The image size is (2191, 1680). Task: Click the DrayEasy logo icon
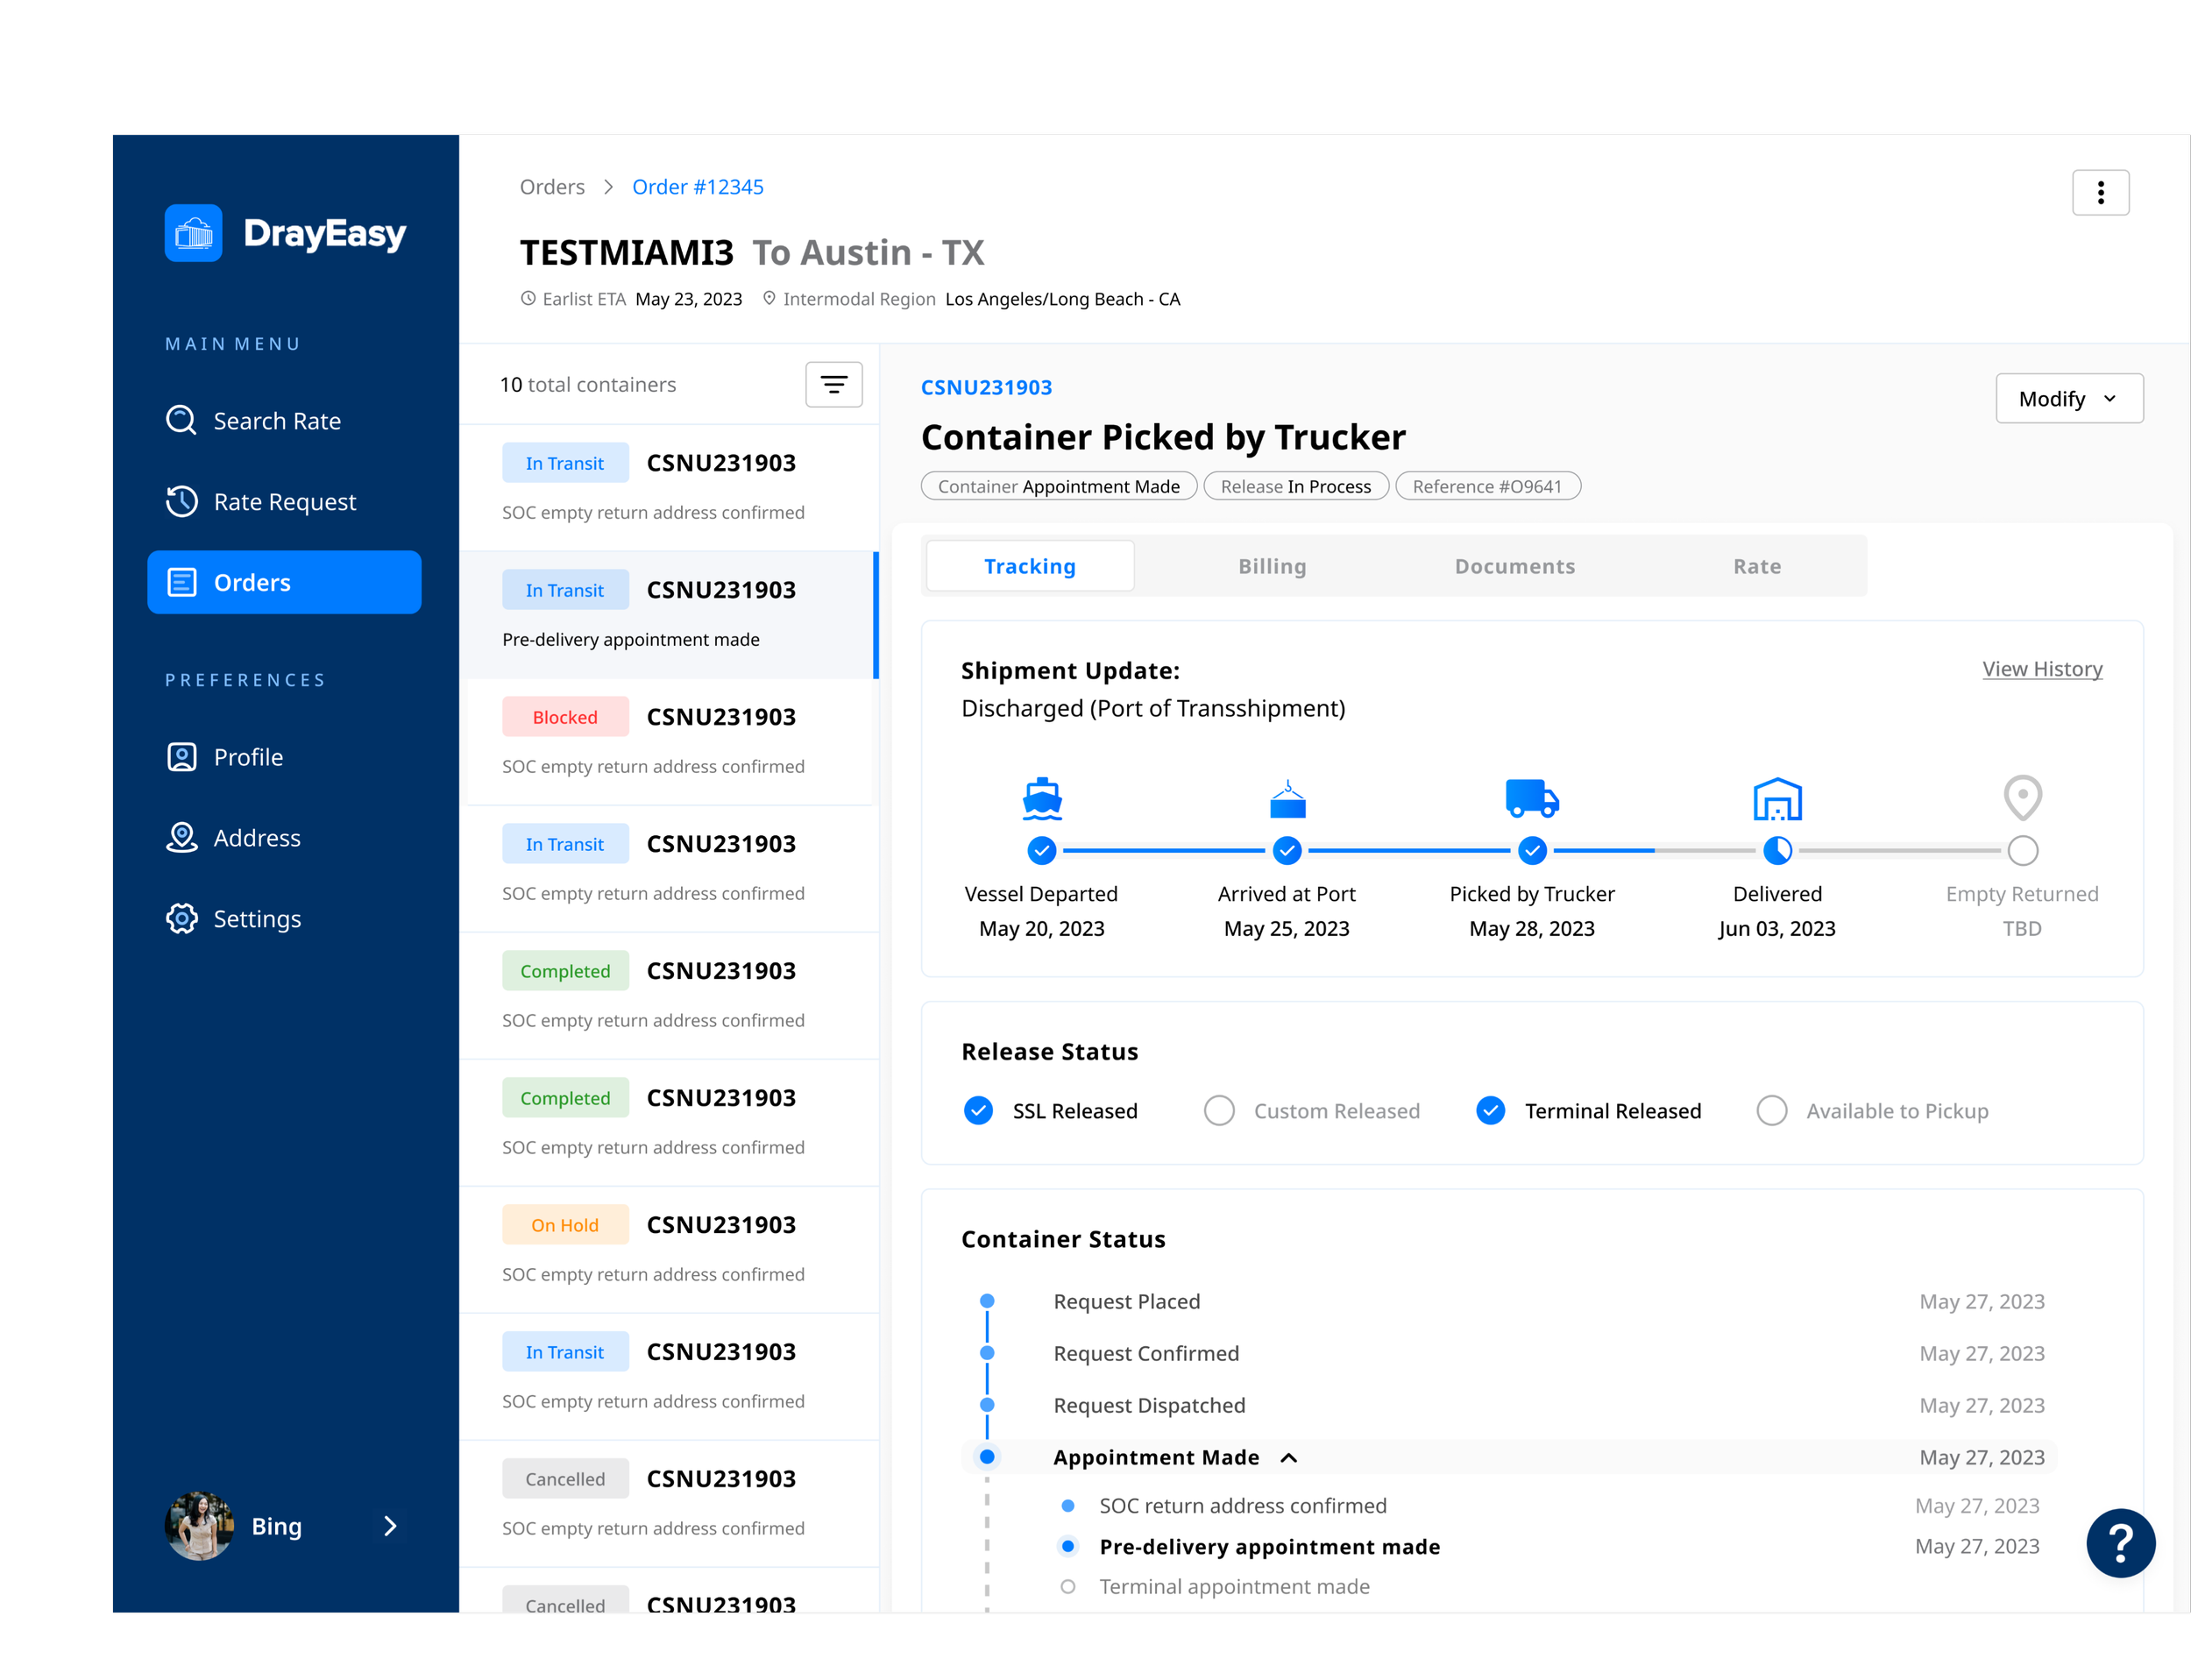click(x=193, y=233)
